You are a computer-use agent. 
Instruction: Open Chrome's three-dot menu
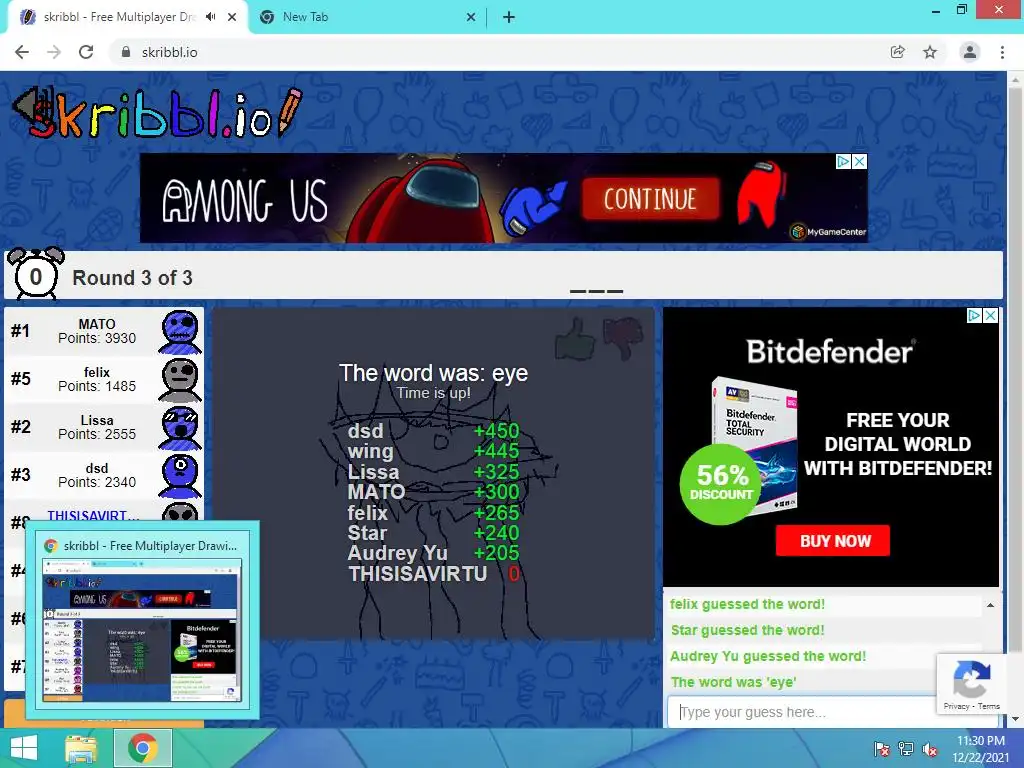[x=1002, y=52]
